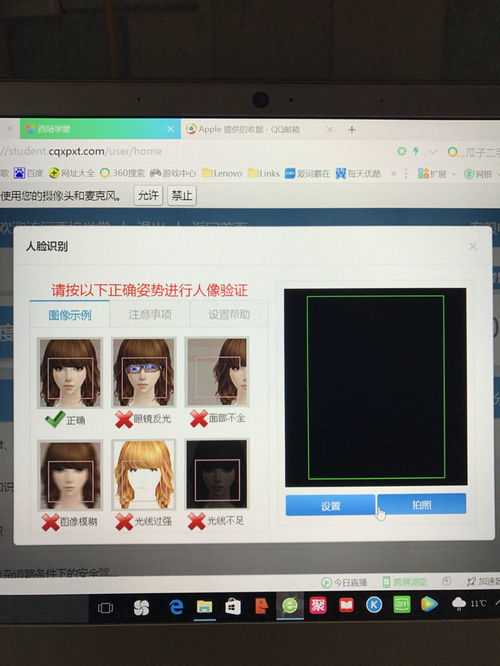Click the Task View taskbar icon
Image resolution: width=500 pixels, height=666 pixels.
(x=105, y=608)
